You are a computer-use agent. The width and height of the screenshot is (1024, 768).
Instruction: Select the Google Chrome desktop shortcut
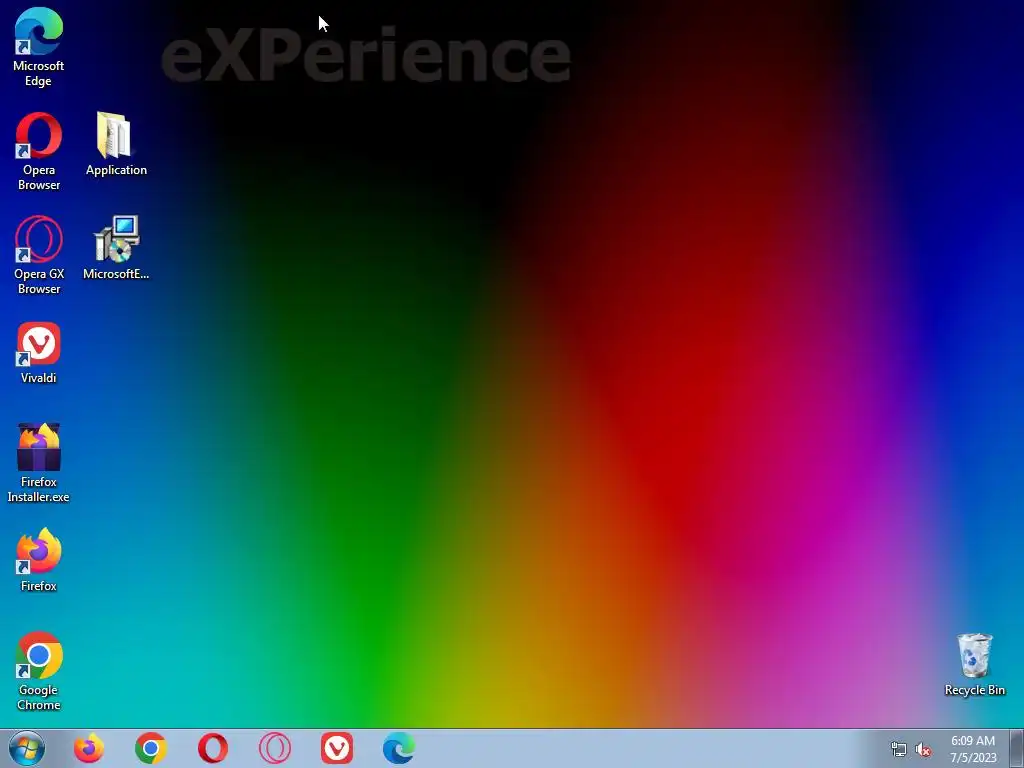coord(39,671)
